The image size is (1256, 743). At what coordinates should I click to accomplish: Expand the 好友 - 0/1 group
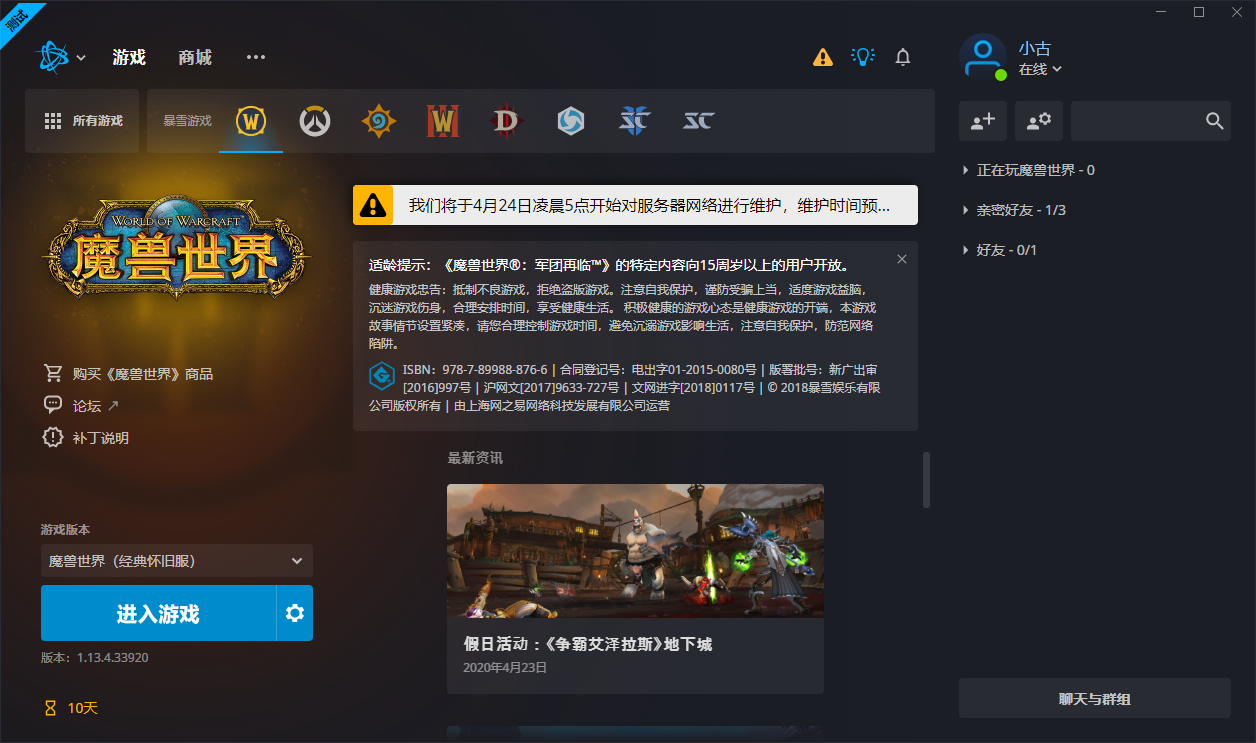coord(999,250)
